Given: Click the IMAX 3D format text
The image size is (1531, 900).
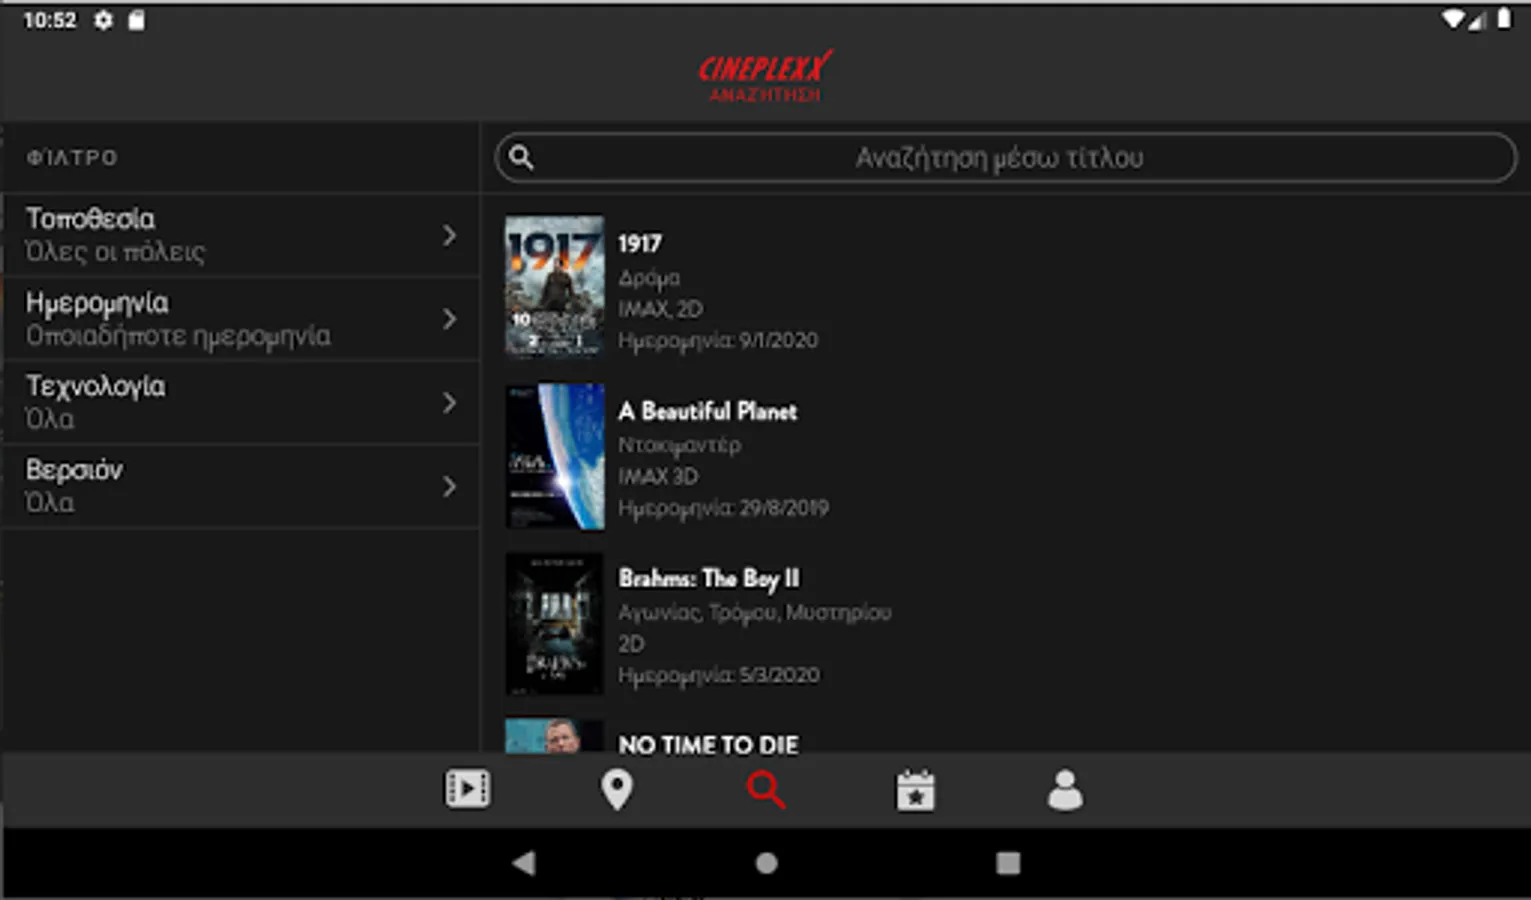Looking at the screenshot, I should point(658,476).
